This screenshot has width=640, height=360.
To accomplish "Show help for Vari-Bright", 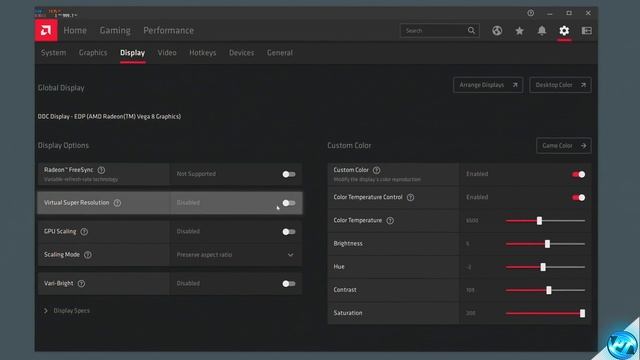I will click(x=81, y=283).
